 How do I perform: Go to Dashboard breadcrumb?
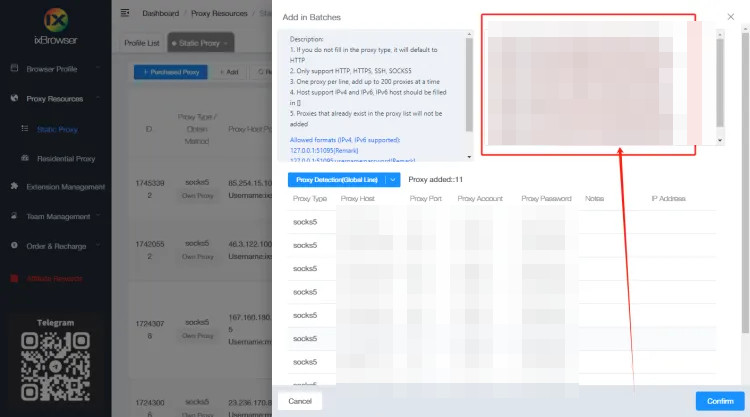point(160,13)
